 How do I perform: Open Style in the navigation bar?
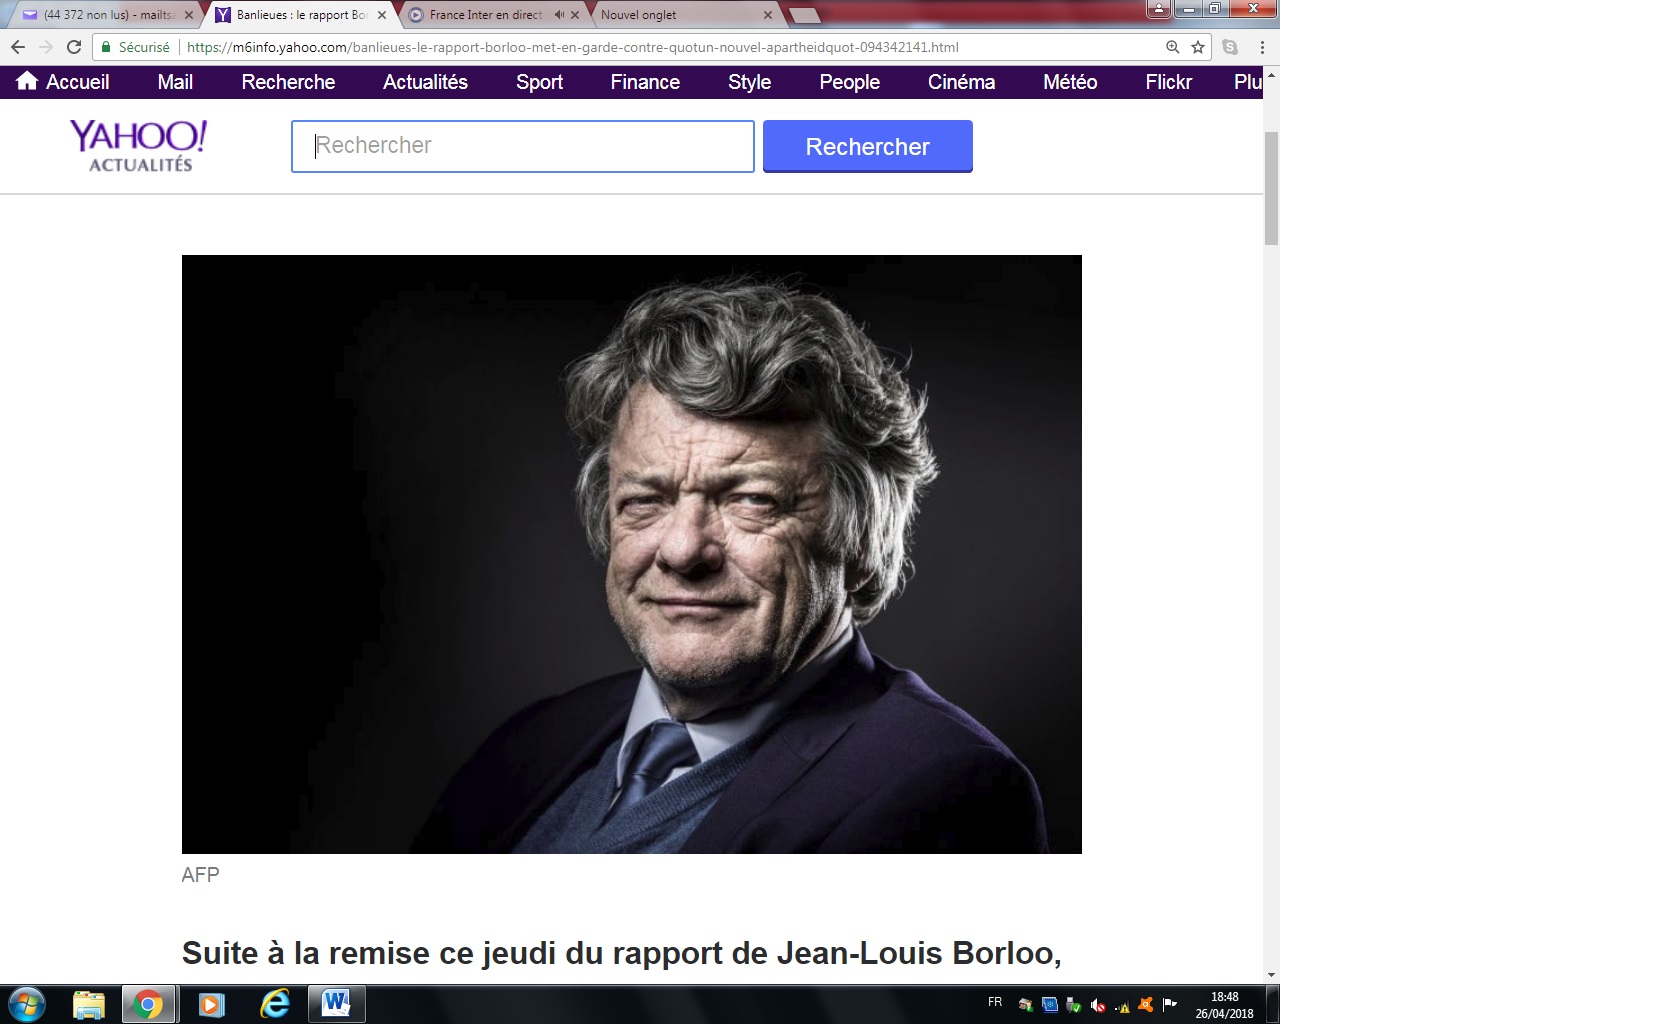(x=749, y=82)
